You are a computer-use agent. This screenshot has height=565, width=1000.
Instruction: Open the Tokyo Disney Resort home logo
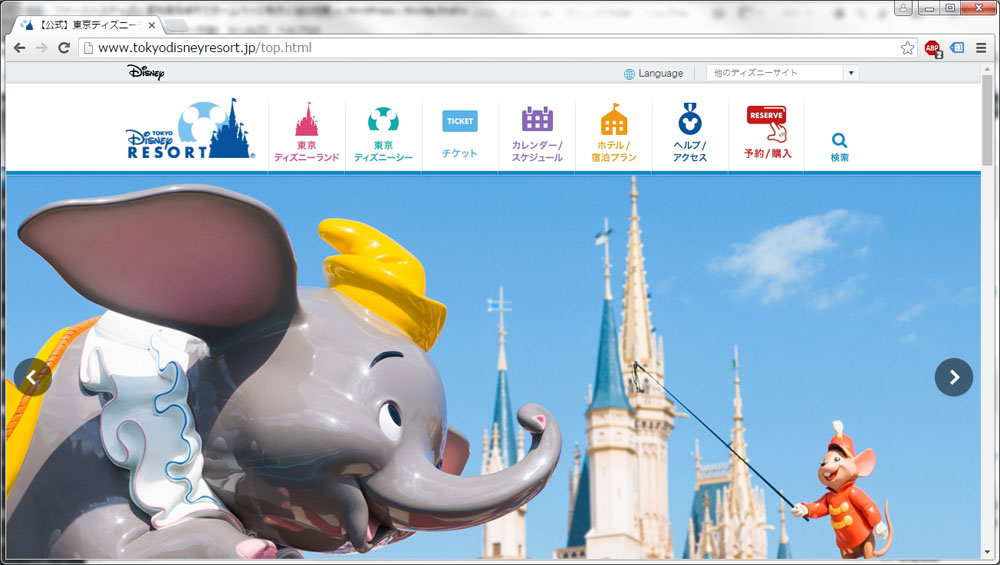click(x=191, y=129)
